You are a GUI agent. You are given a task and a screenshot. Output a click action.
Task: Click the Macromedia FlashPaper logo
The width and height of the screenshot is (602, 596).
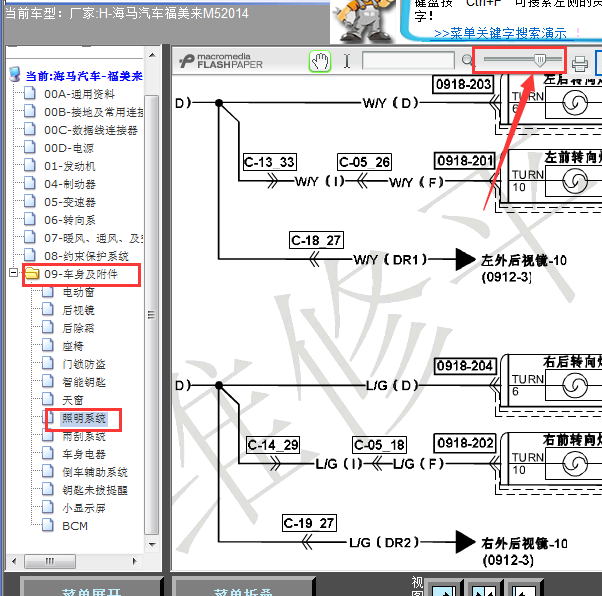click(221, 61)
